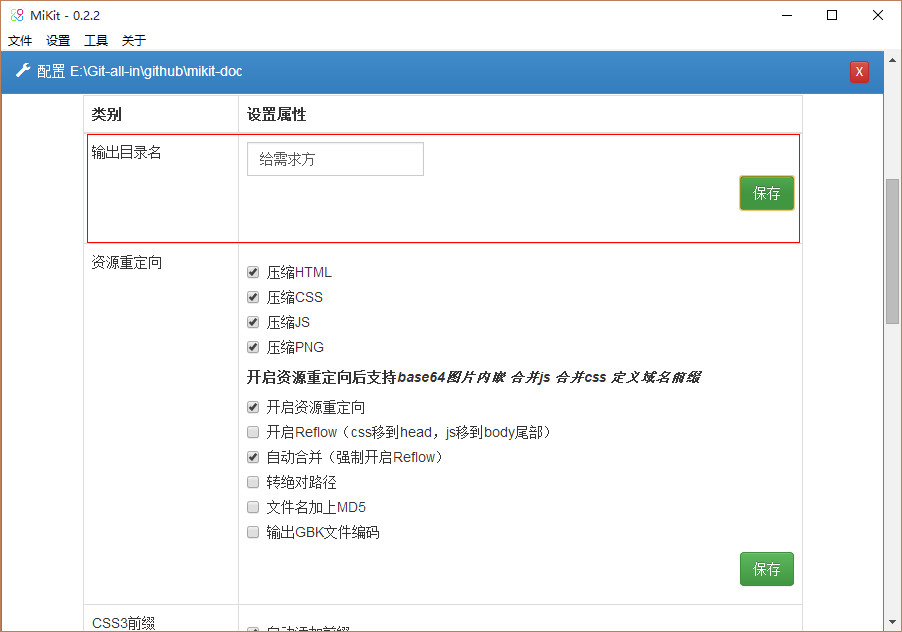Click the 输出目录名 category label
The width and height of the screenshot is (902, 632).
click(x=127, y=152)
